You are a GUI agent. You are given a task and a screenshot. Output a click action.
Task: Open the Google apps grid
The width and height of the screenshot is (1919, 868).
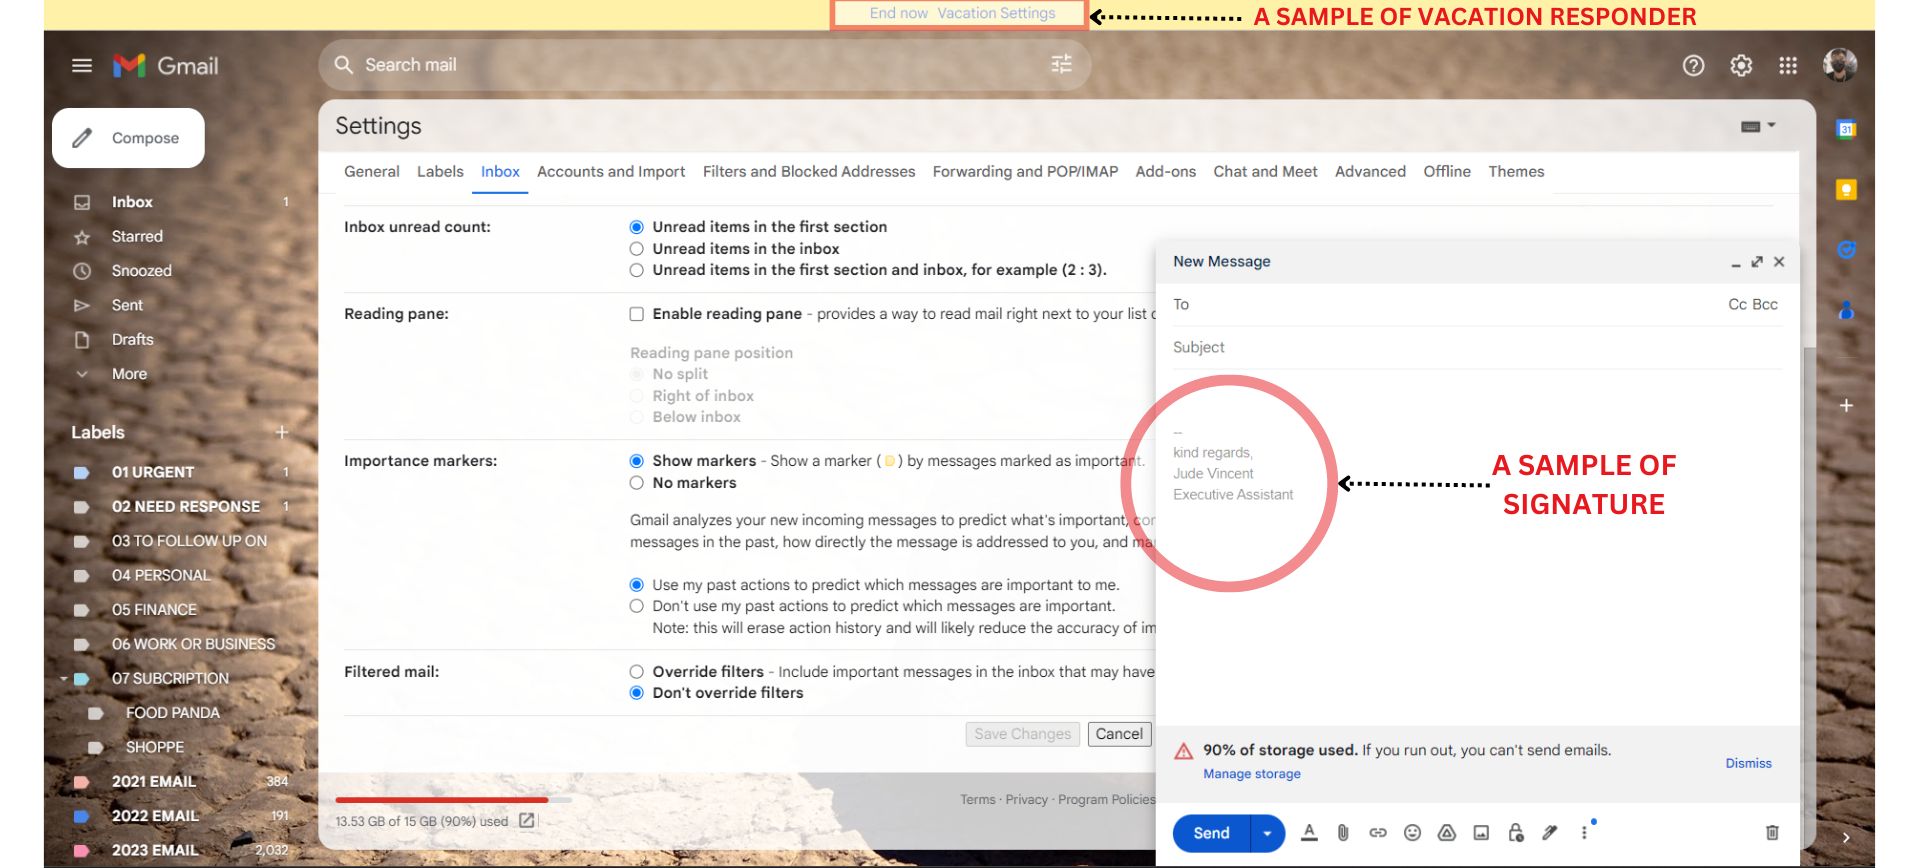[1788, 66]
